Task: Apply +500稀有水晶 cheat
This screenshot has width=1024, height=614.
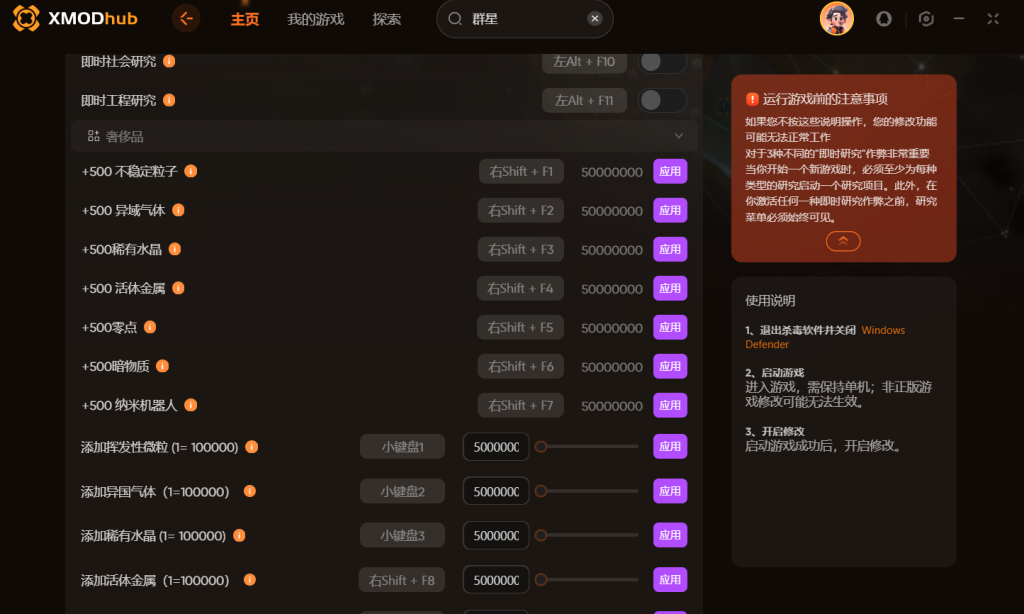Action: click(670, 250)
